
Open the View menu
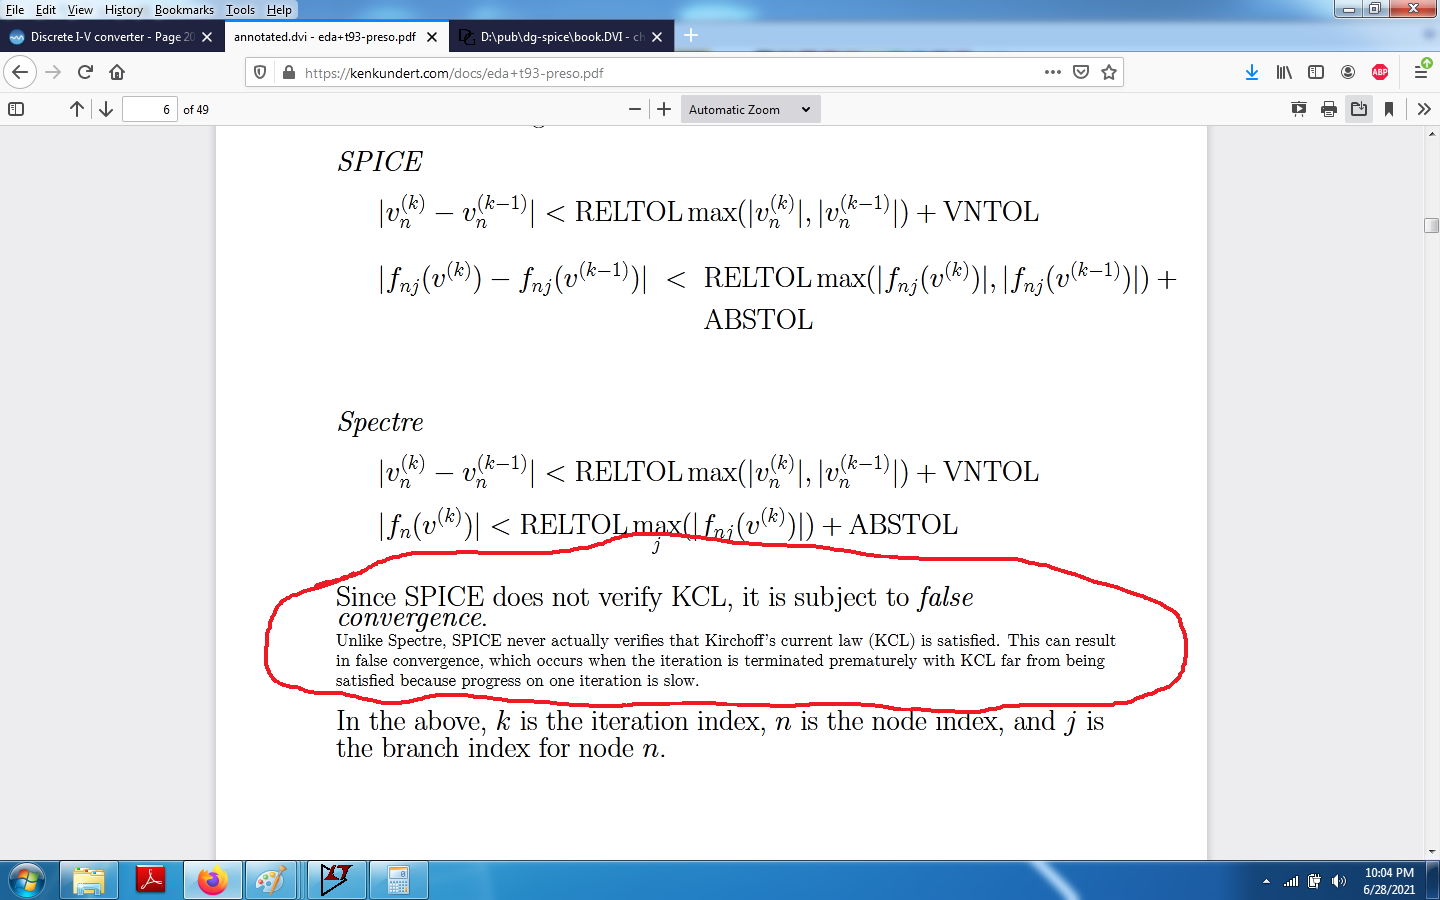click(x=80, y=10)
